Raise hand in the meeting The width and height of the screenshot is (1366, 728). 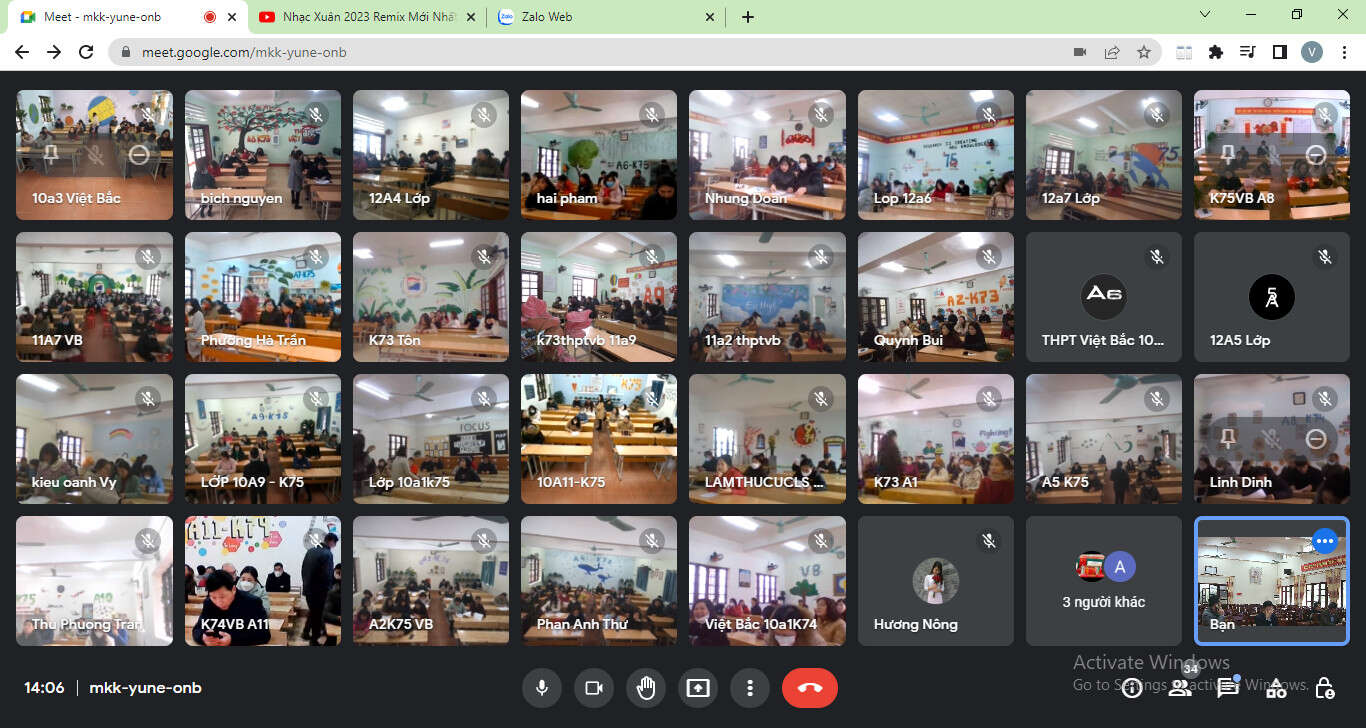tap(645, 688)
